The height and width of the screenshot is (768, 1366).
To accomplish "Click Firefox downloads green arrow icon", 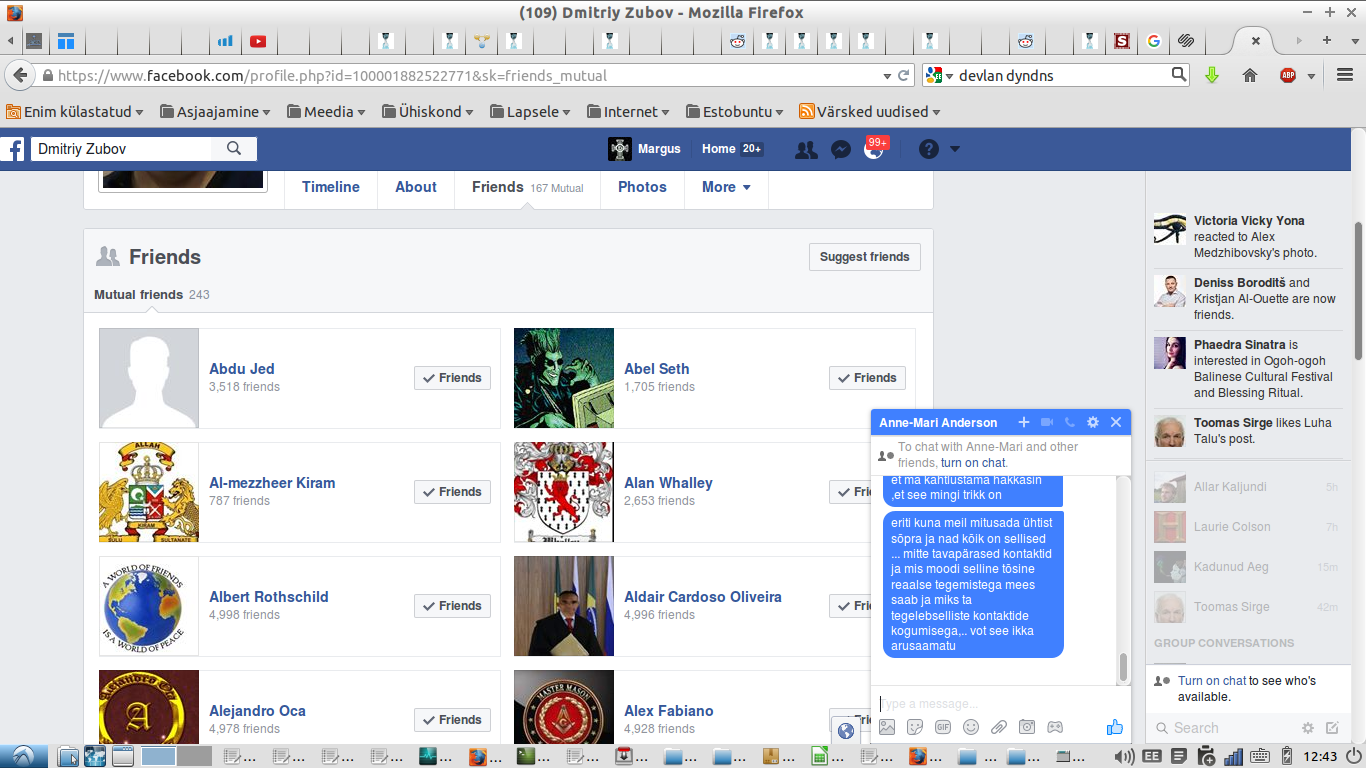I will 1212,75.
